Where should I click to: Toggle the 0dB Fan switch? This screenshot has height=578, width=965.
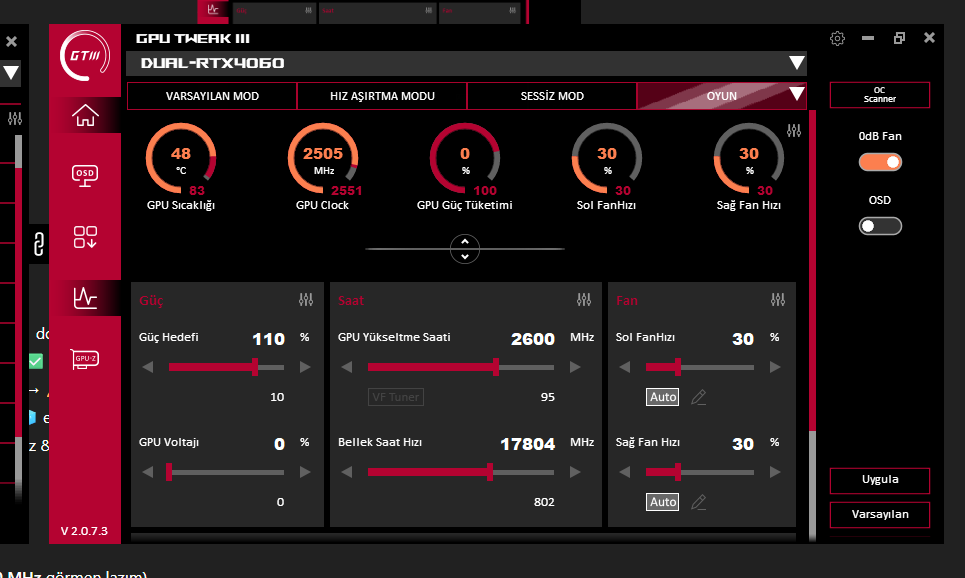coord(880,162)
